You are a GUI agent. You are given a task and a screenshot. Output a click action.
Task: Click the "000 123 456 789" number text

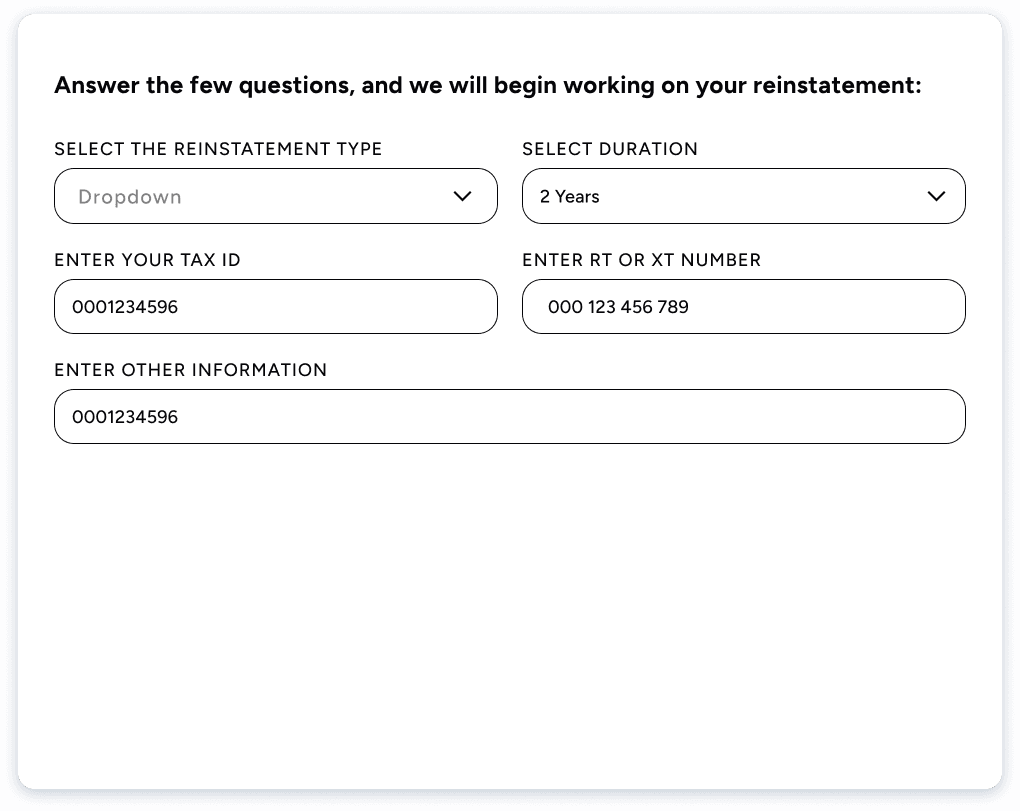point(618,307)
